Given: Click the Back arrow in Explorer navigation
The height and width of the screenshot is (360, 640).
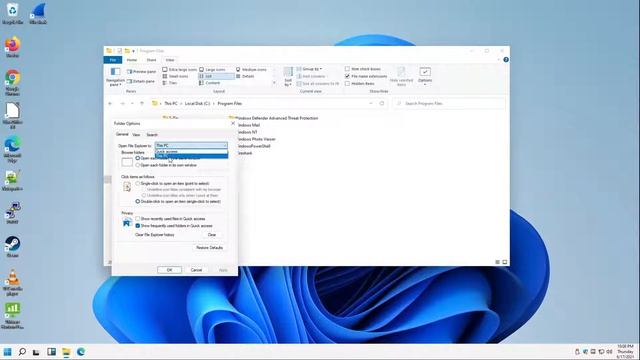Looking at the screenshot, I should point(110,104).
